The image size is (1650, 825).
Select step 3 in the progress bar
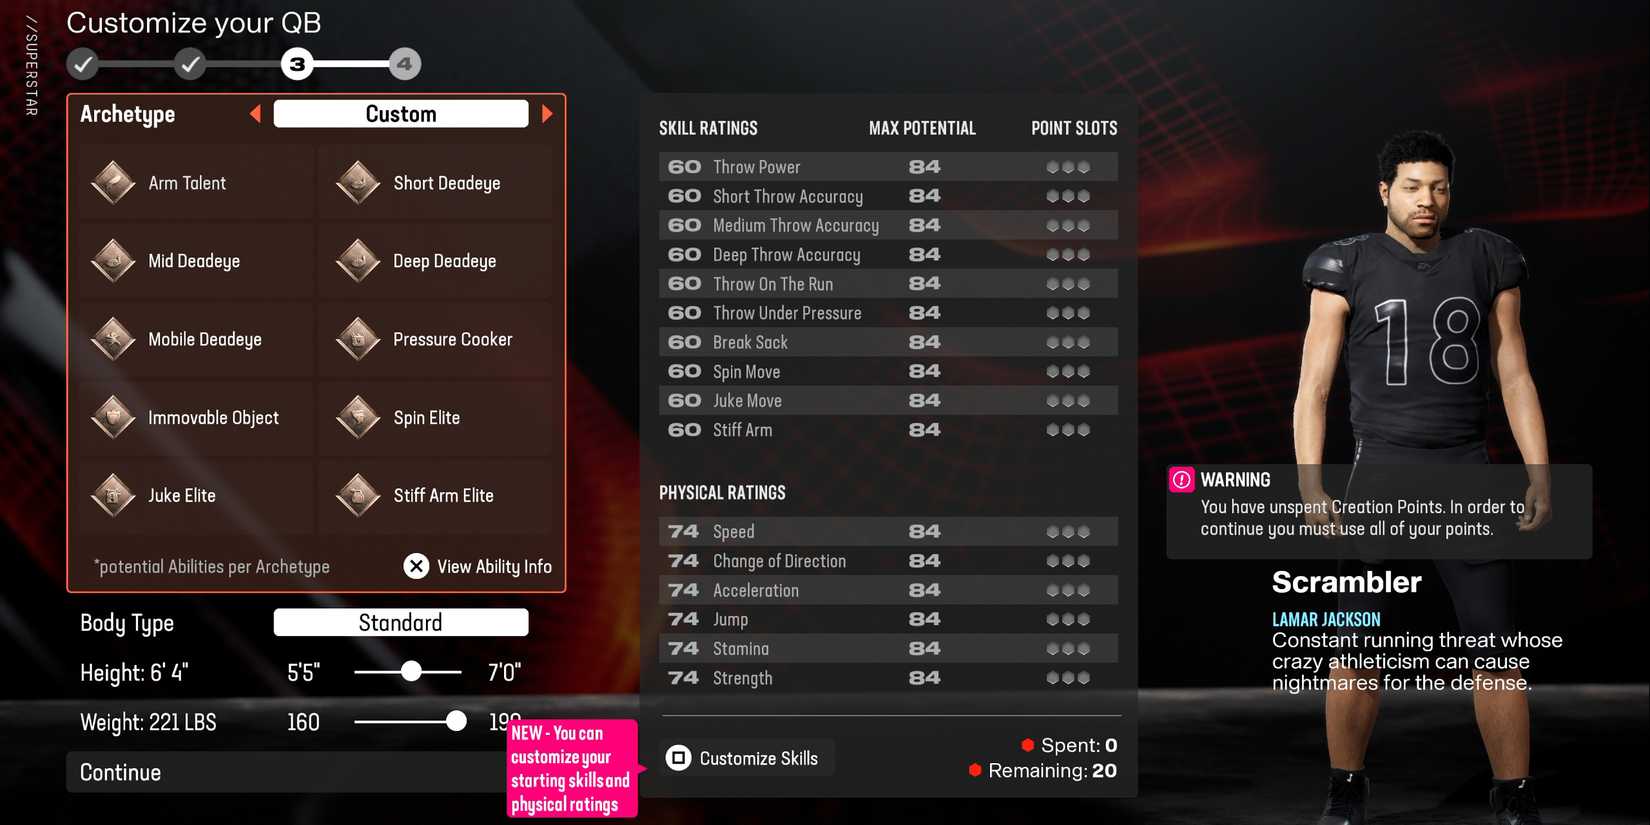pos(297,64)
